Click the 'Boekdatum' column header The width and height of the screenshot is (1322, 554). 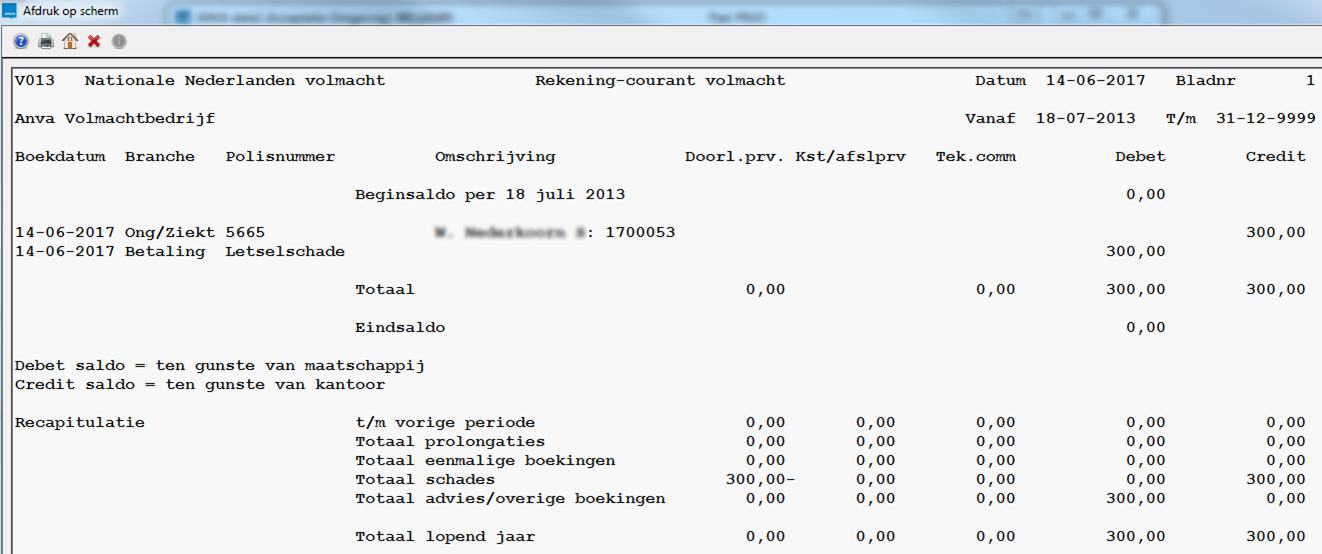(60, 156)
